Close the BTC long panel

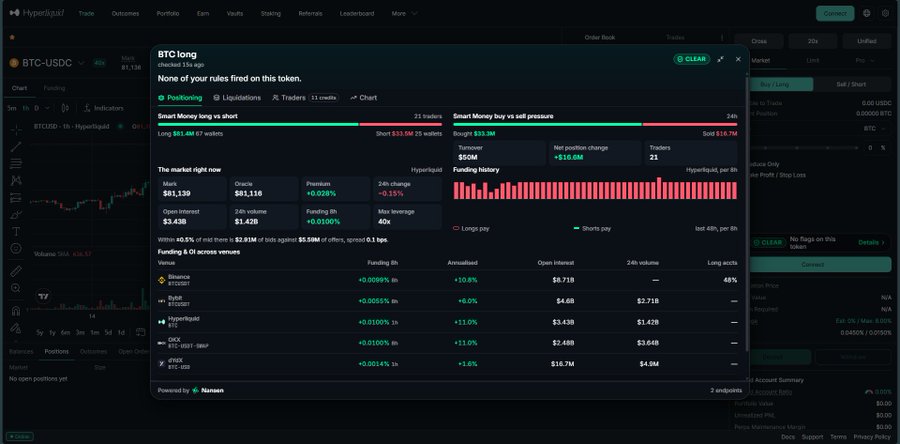[x=738, y=59]
